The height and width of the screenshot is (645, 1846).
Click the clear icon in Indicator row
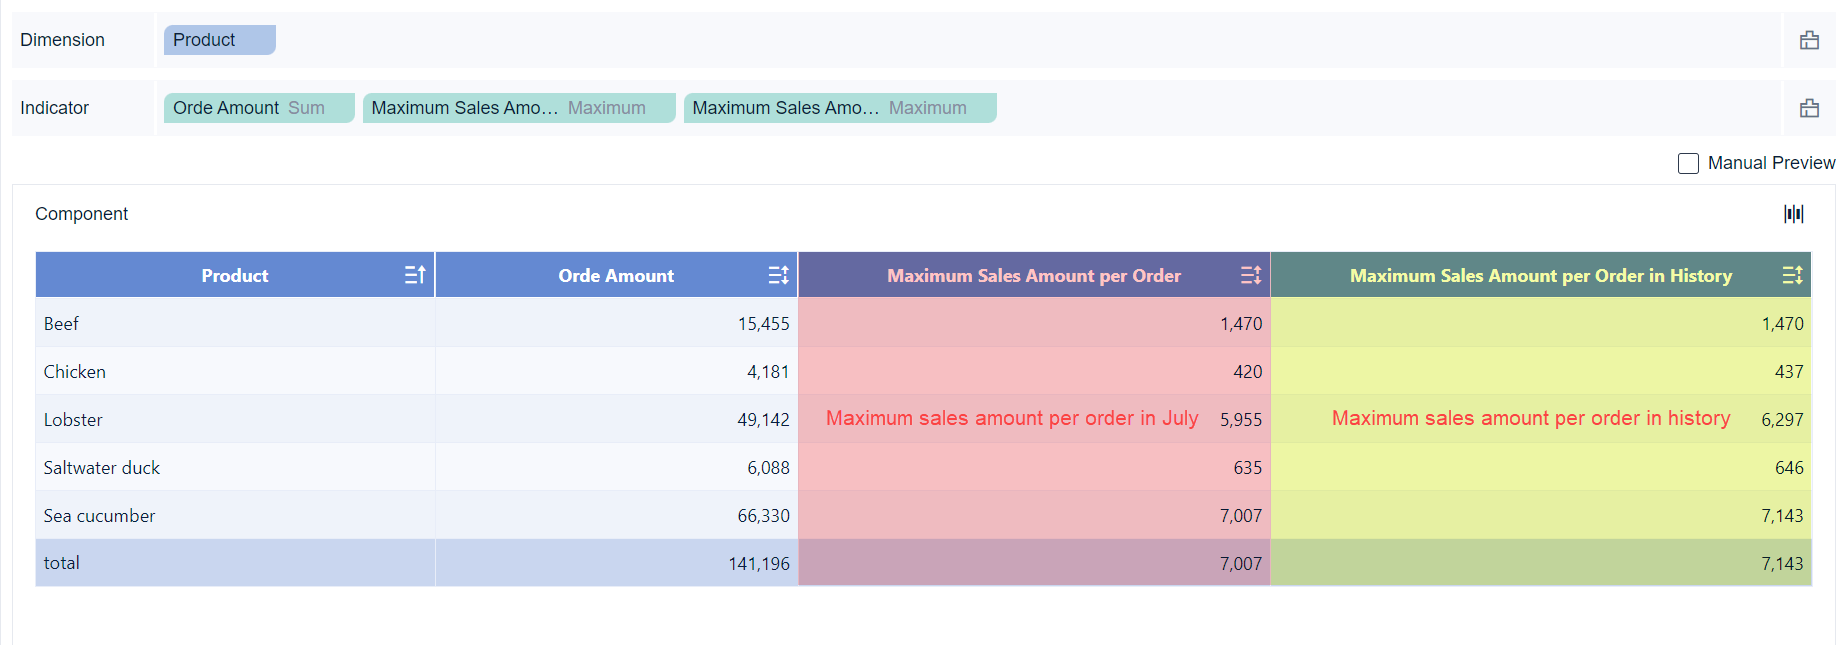click(x=1809, y=108)
